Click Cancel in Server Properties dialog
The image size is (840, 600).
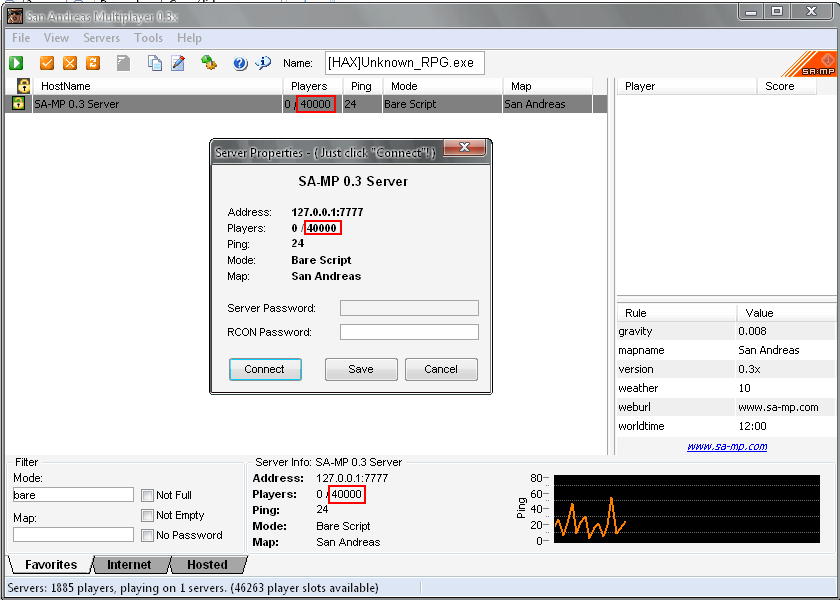(441, 369)
